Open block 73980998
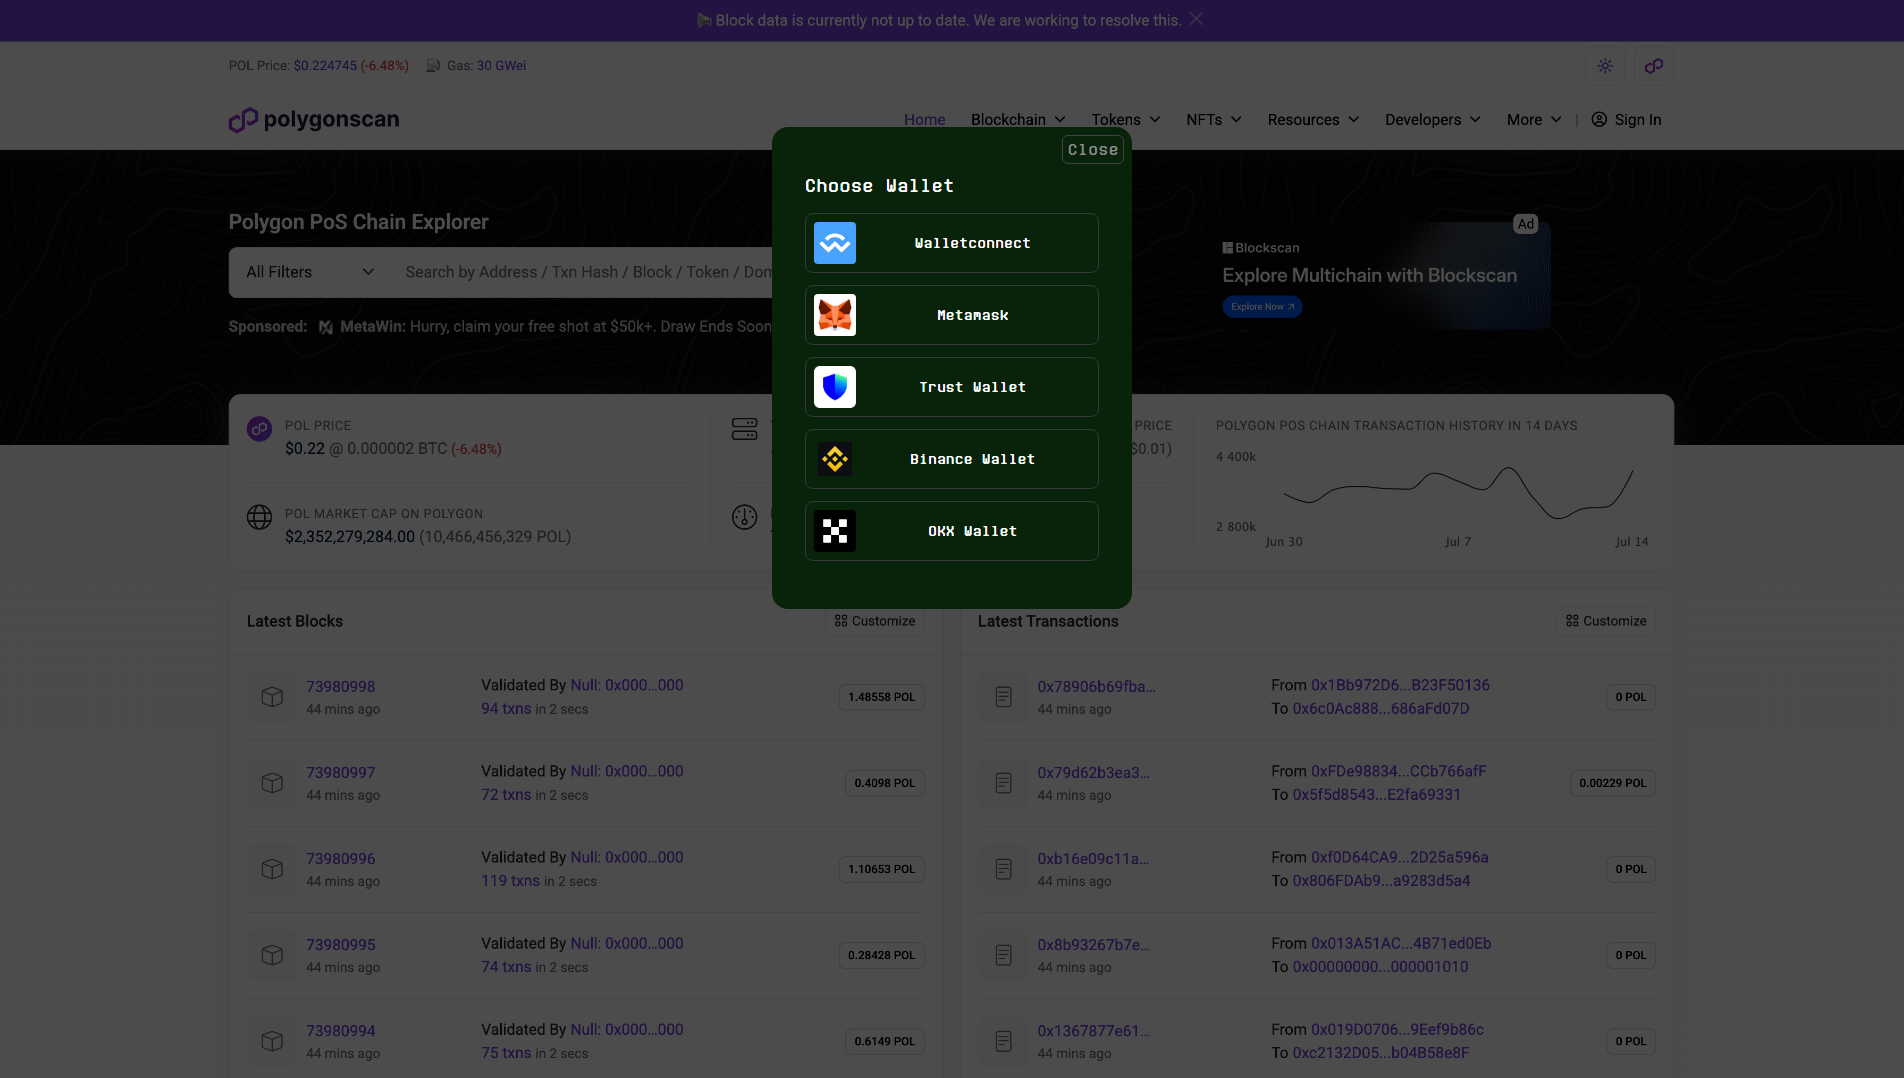This screenshot has height=1078, width=1904. tap(341, 687)
